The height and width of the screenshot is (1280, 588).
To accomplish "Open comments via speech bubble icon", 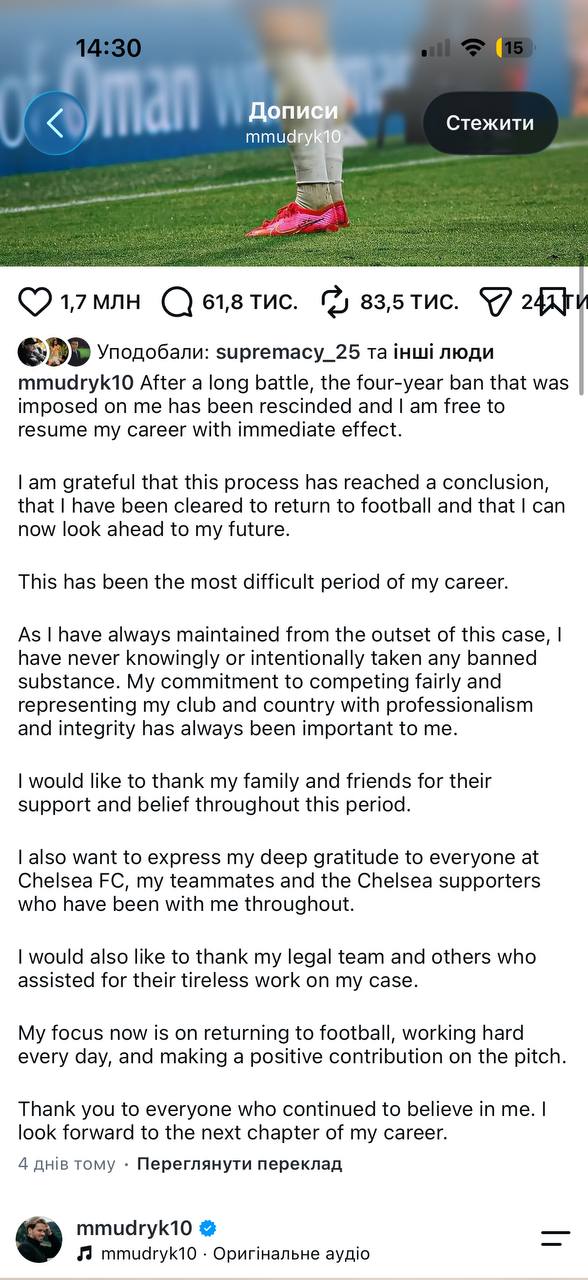I will coord(177,301).
